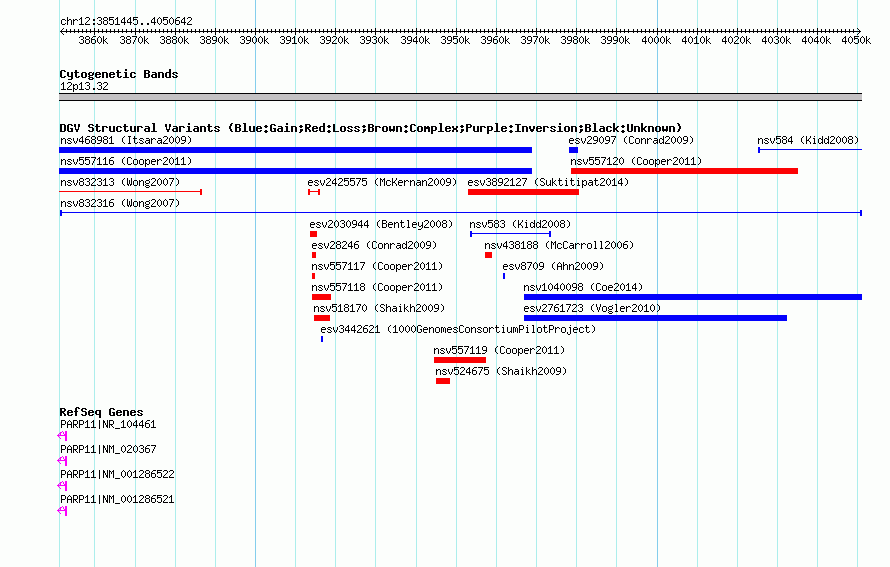Click the esv8709 (Ahn2009) label
The width and height of the screenshot is (890, 567).
(553, 266)
